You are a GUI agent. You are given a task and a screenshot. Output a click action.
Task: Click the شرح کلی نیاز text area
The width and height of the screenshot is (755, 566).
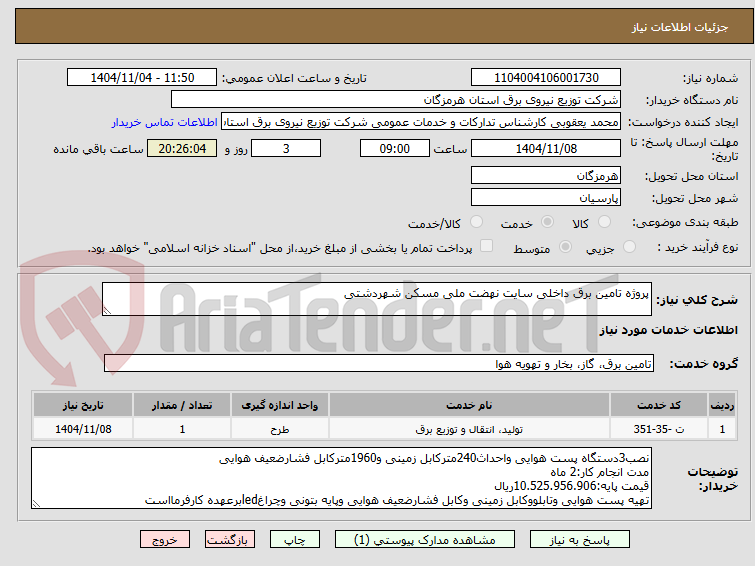point(377,299)
